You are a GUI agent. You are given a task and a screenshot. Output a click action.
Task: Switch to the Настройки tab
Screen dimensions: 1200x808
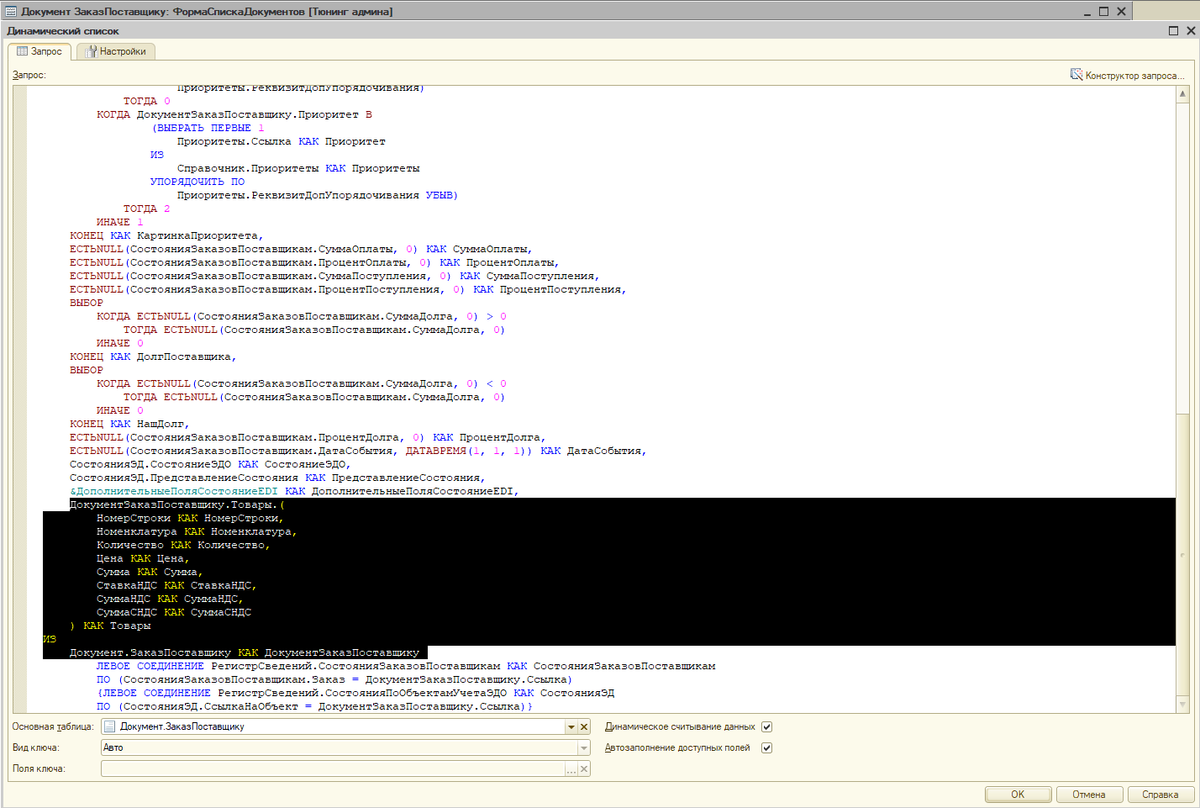point(115,52)
